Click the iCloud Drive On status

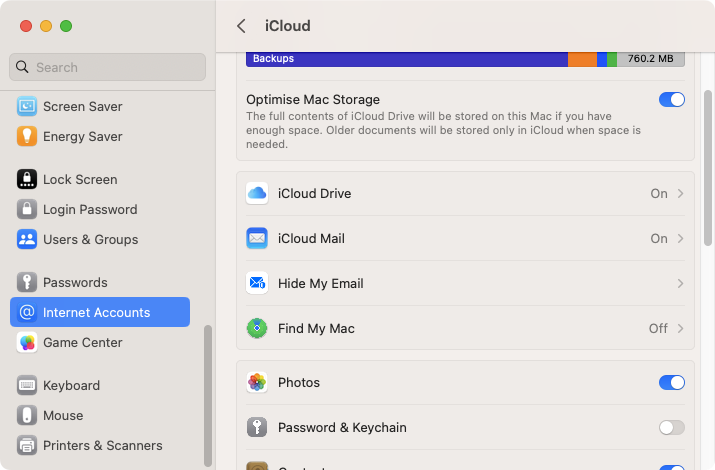tap(659, 193)
